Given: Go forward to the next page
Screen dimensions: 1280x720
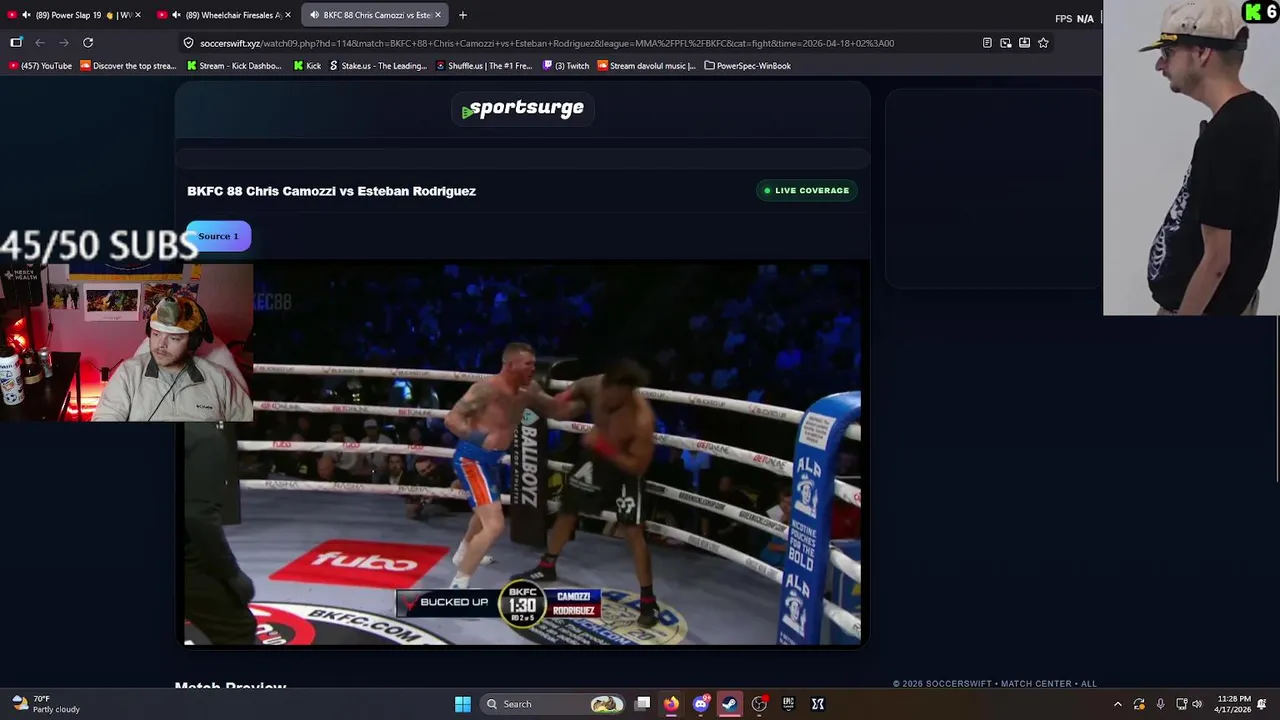Looking at the screenshot, I should click(64, 42).
